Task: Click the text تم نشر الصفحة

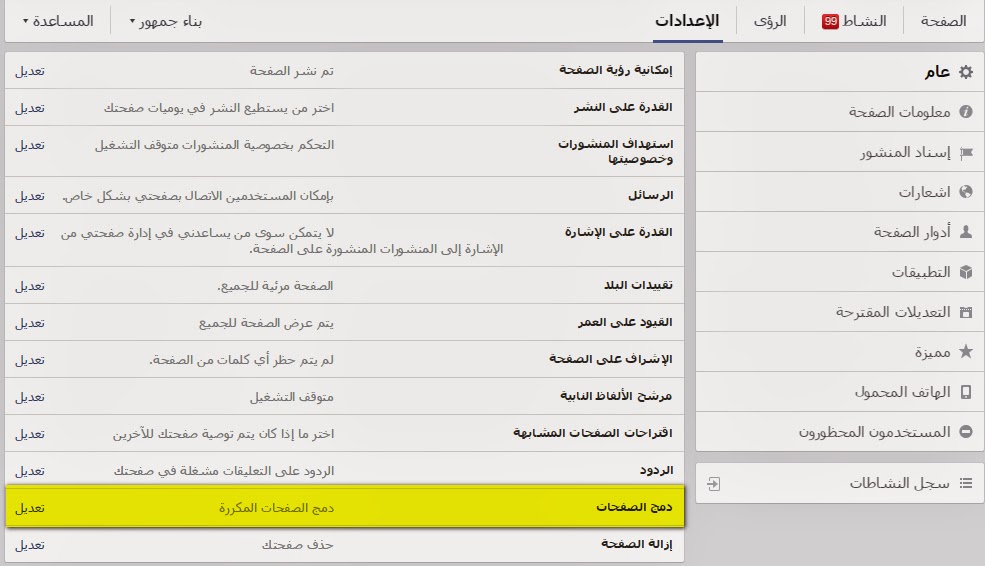Action: (x=291, y=71)
